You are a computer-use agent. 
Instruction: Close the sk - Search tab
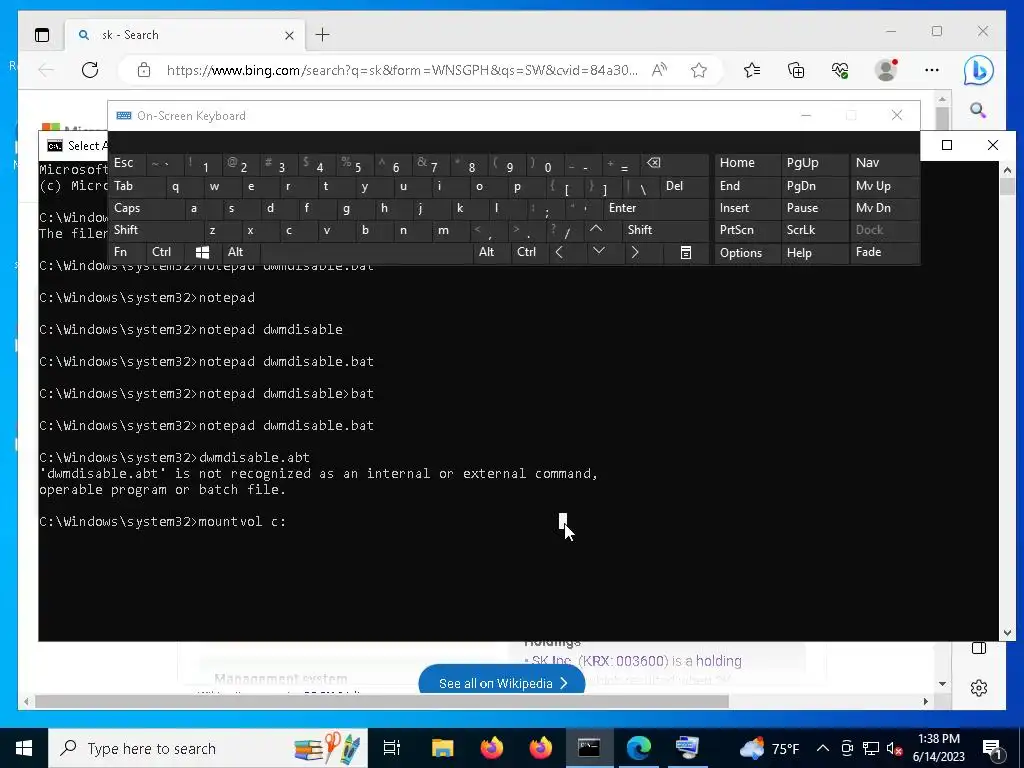289,35
